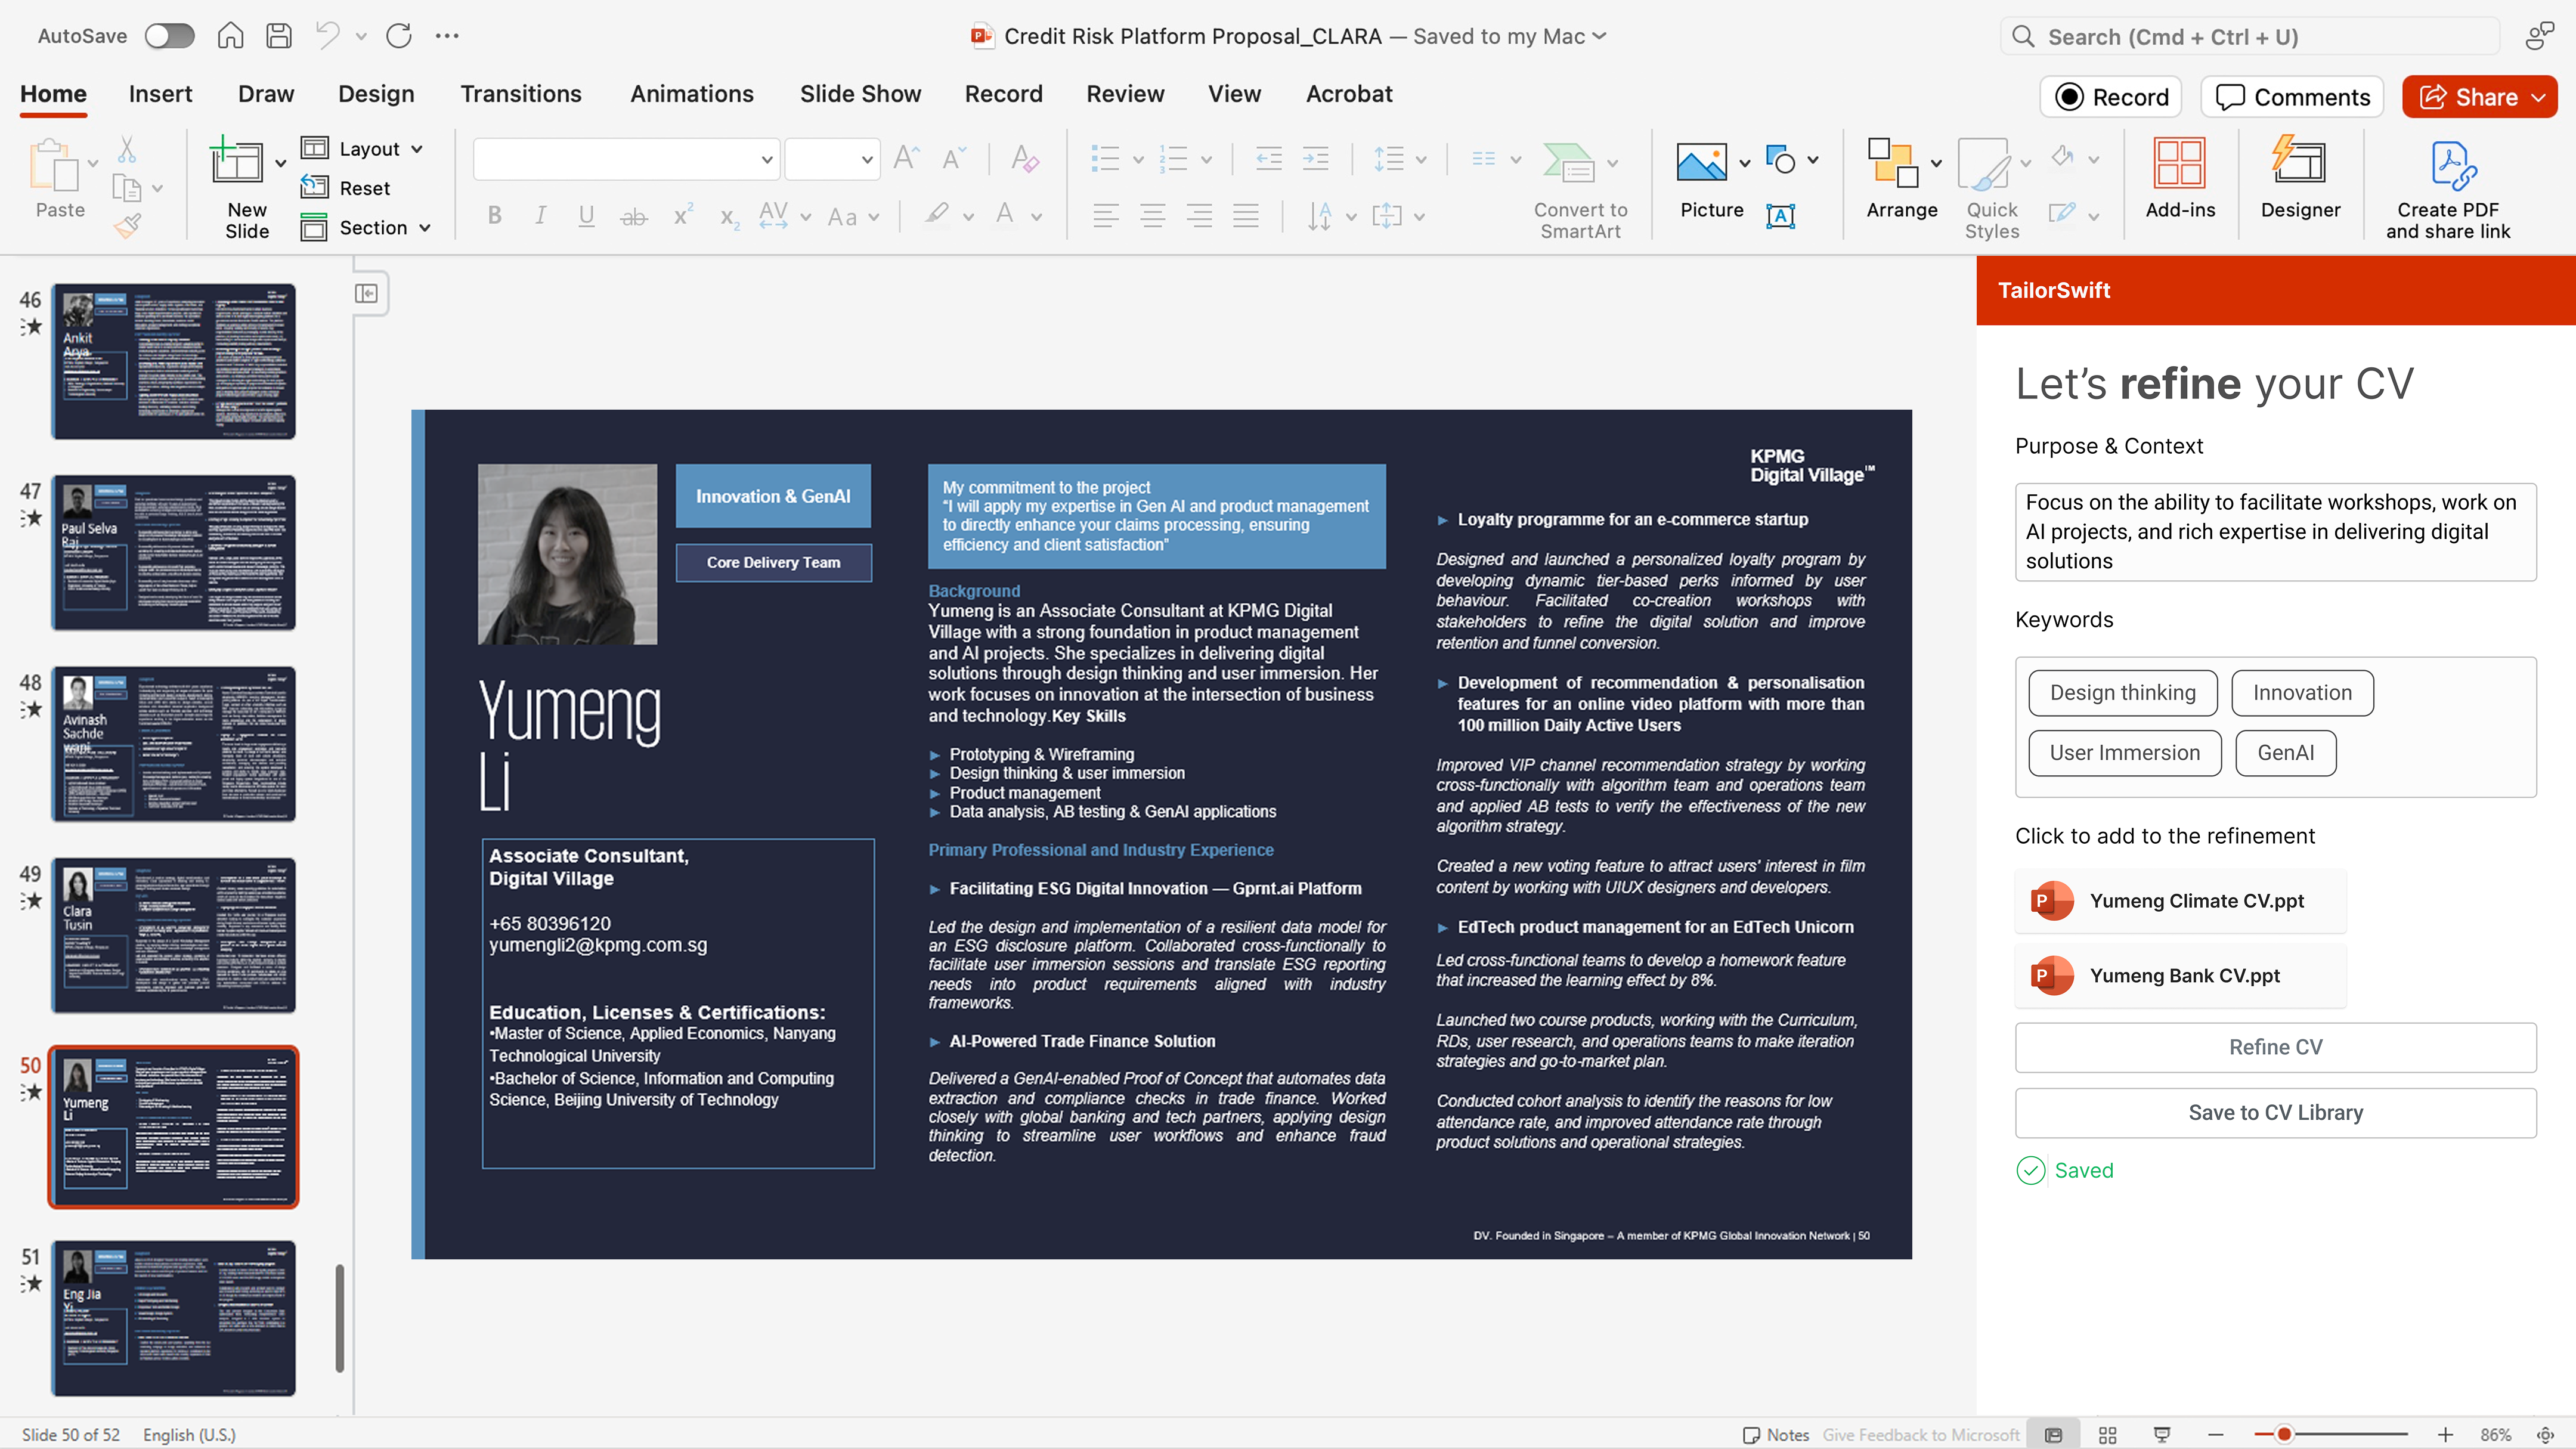
Task: Click the Refine CV button
Action: click(x=2275, y=1047)
